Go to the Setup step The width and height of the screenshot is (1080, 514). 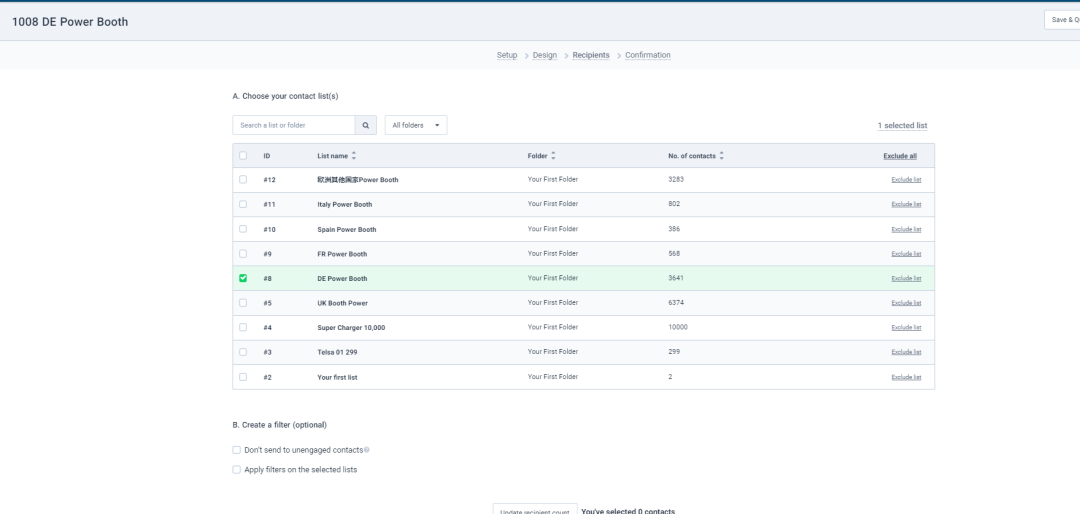[507, 55]
